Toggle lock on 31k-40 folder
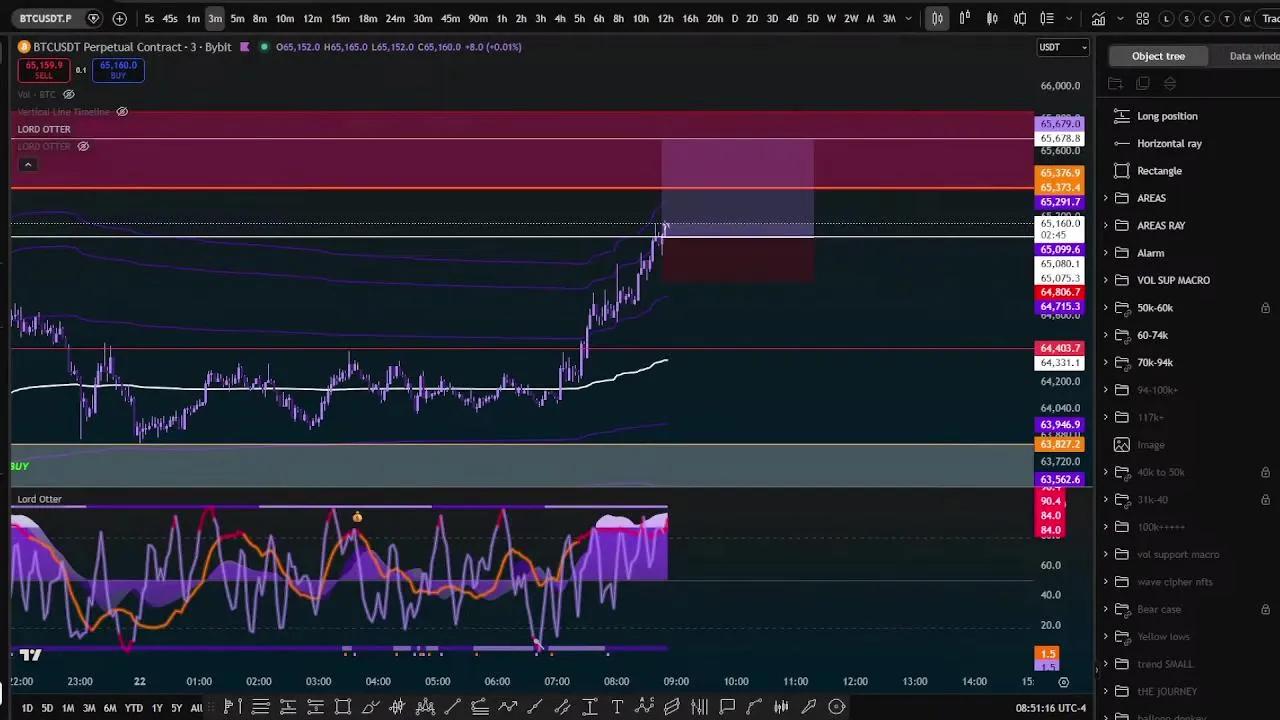This screenshot has height=720, width=1280. (1265, 499)
